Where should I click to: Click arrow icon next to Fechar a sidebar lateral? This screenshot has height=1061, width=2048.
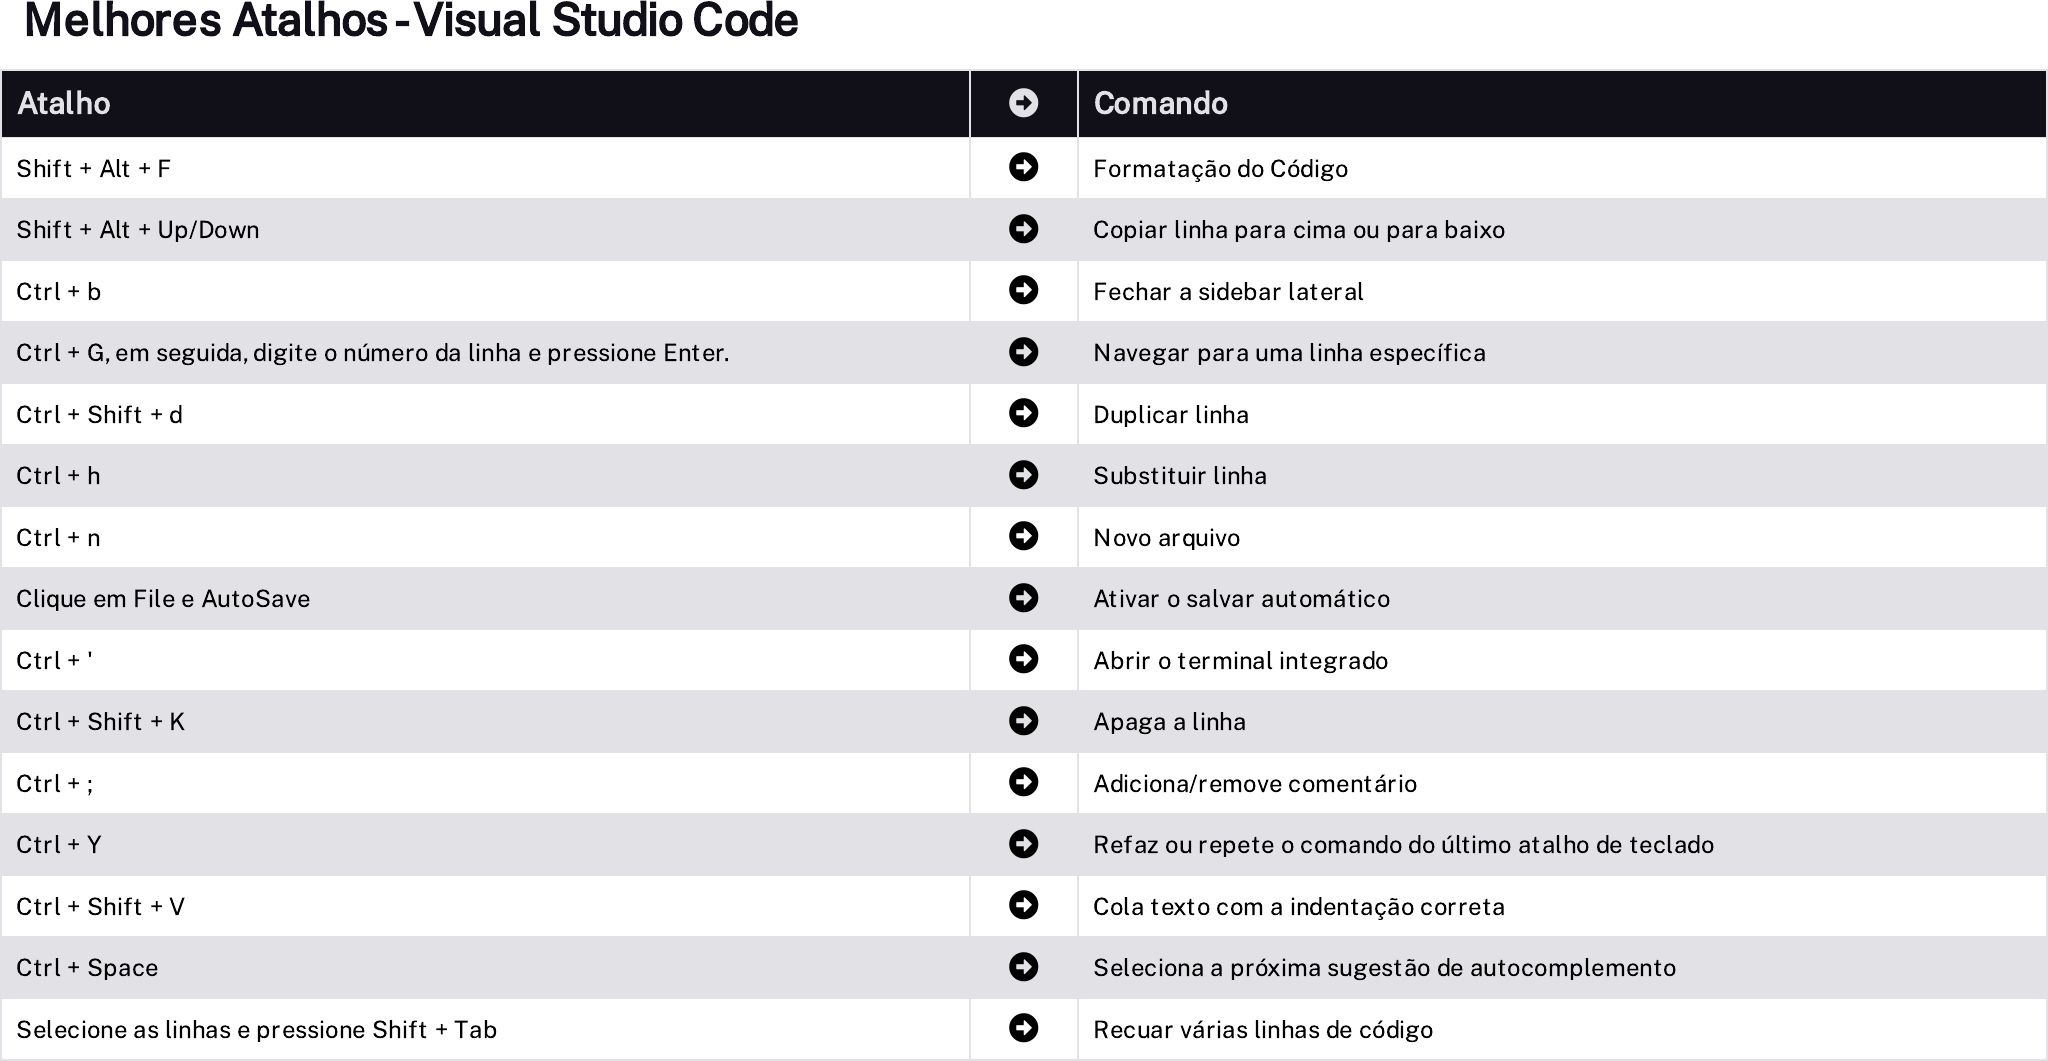coord(1023,290)
